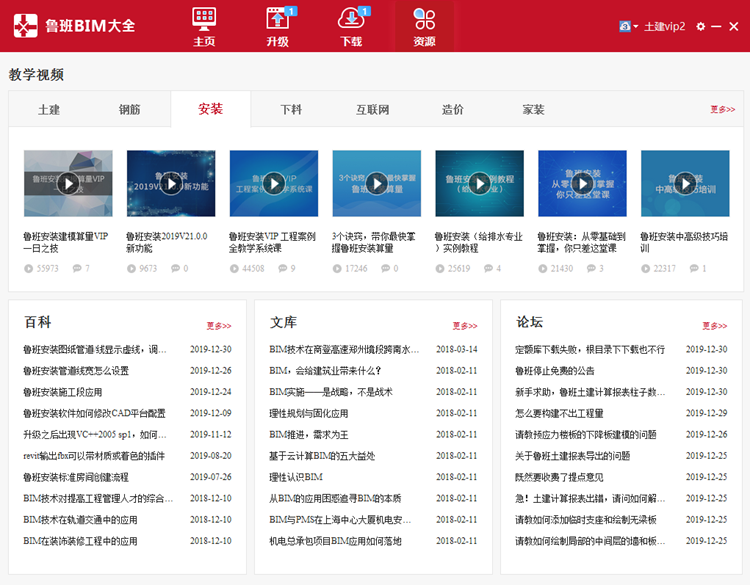Viewport: 750px width, 585px height.
Task: Click 更多>> in the 文库 panel
Action: (x=465, y=326)
